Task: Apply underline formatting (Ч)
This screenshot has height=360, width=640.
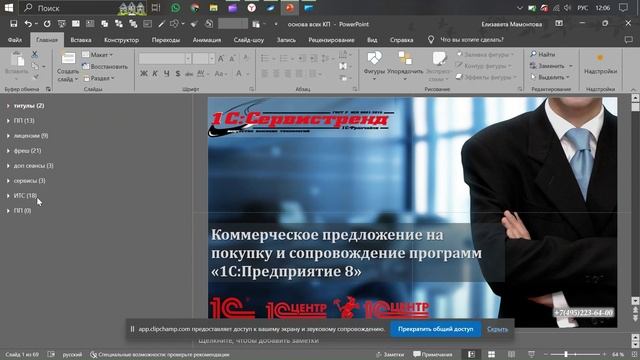Action: click(x=166, y=73)
